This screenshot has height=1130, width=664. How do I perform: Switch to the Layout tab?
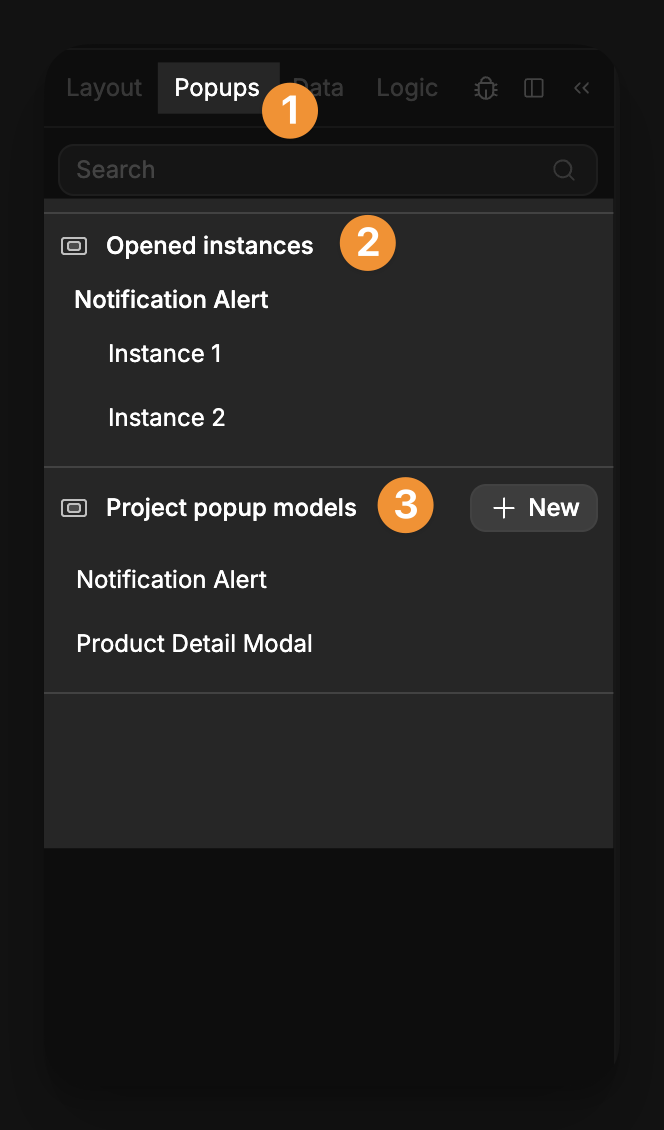[103, 88]
